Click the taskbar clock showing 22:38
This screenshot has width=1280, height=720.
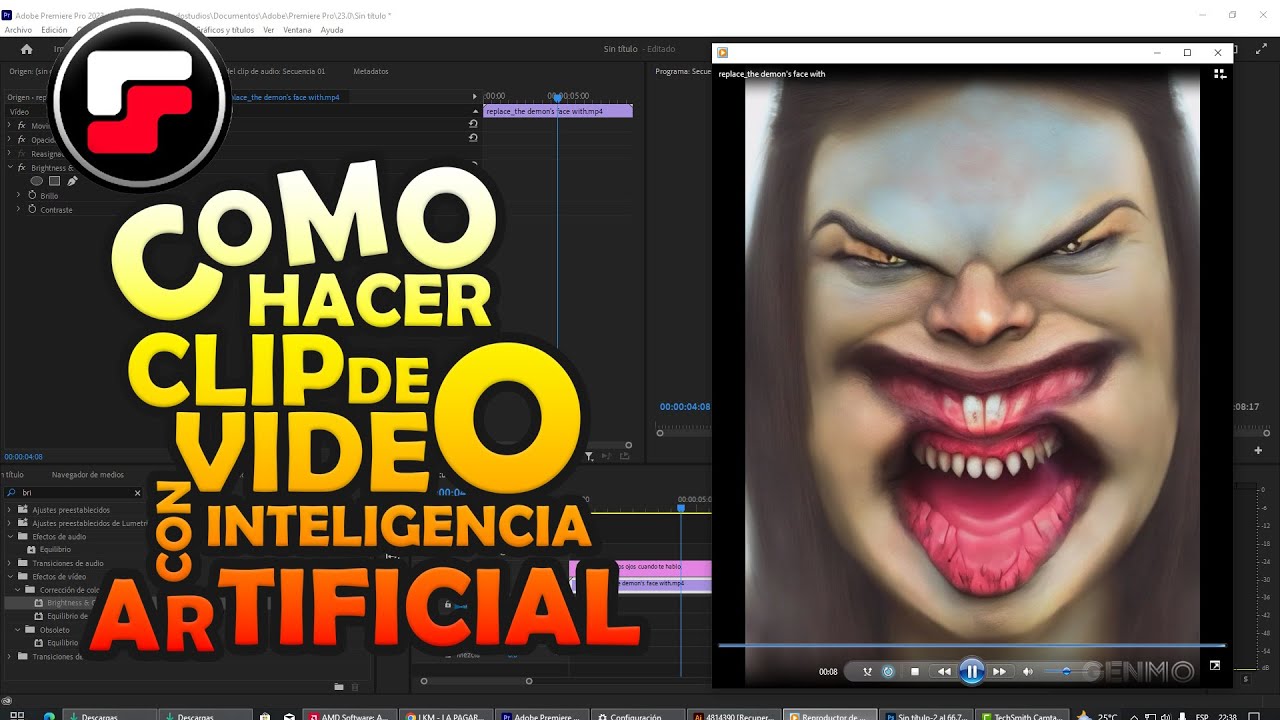click(x=1228, y=716)
